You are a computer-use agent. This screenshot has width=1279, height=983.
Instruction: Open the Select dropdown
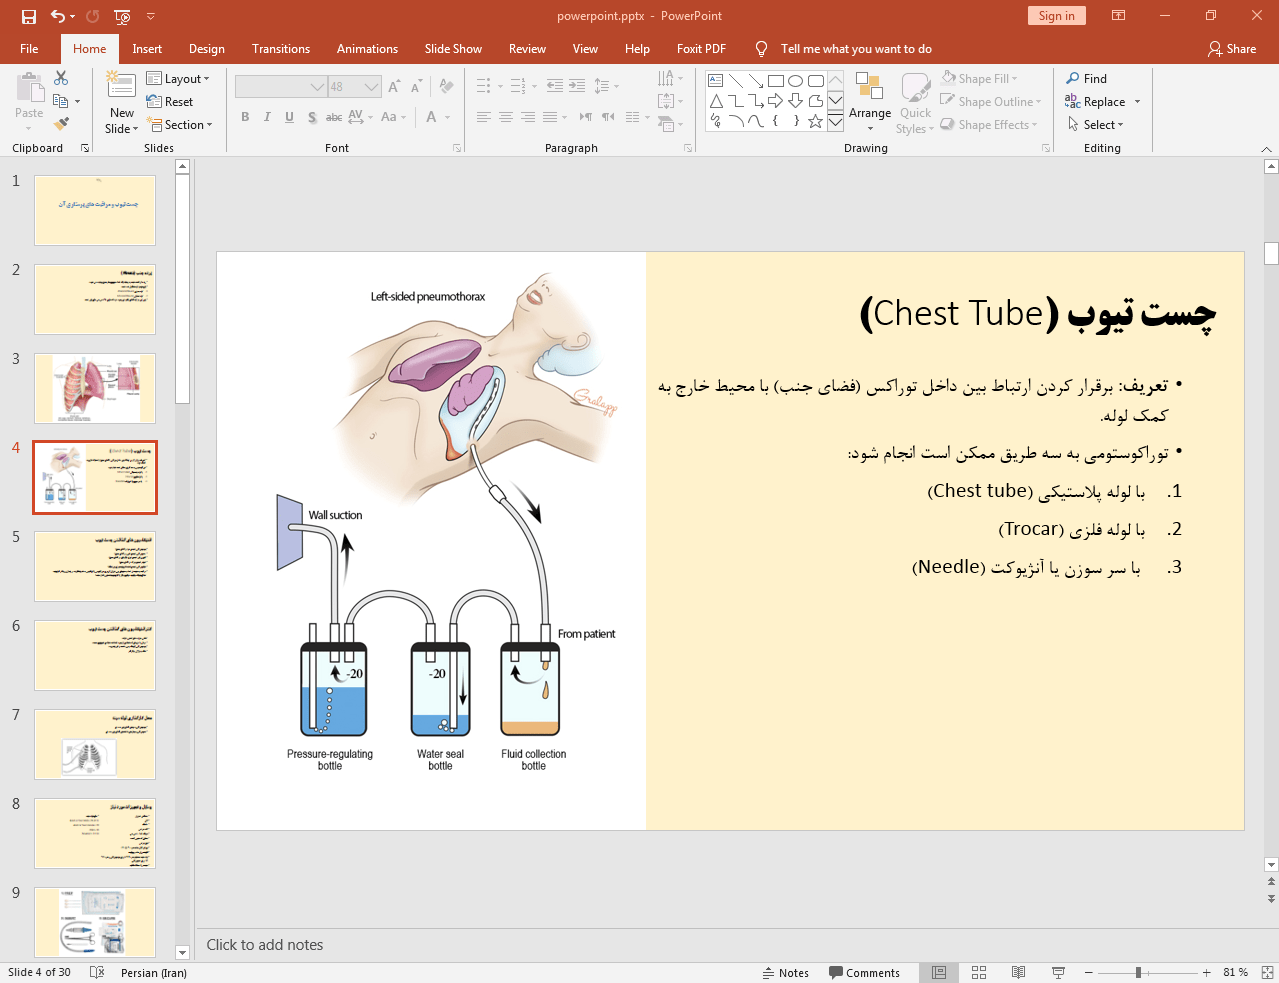(x=1096, y=125)
